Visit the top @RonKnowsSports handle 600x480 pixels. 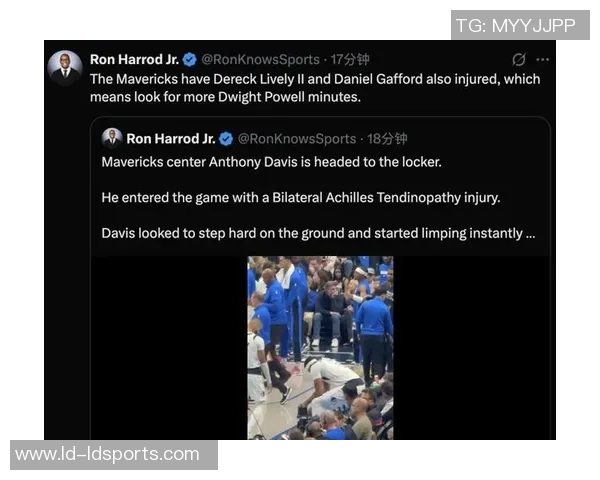pos(260,59)
